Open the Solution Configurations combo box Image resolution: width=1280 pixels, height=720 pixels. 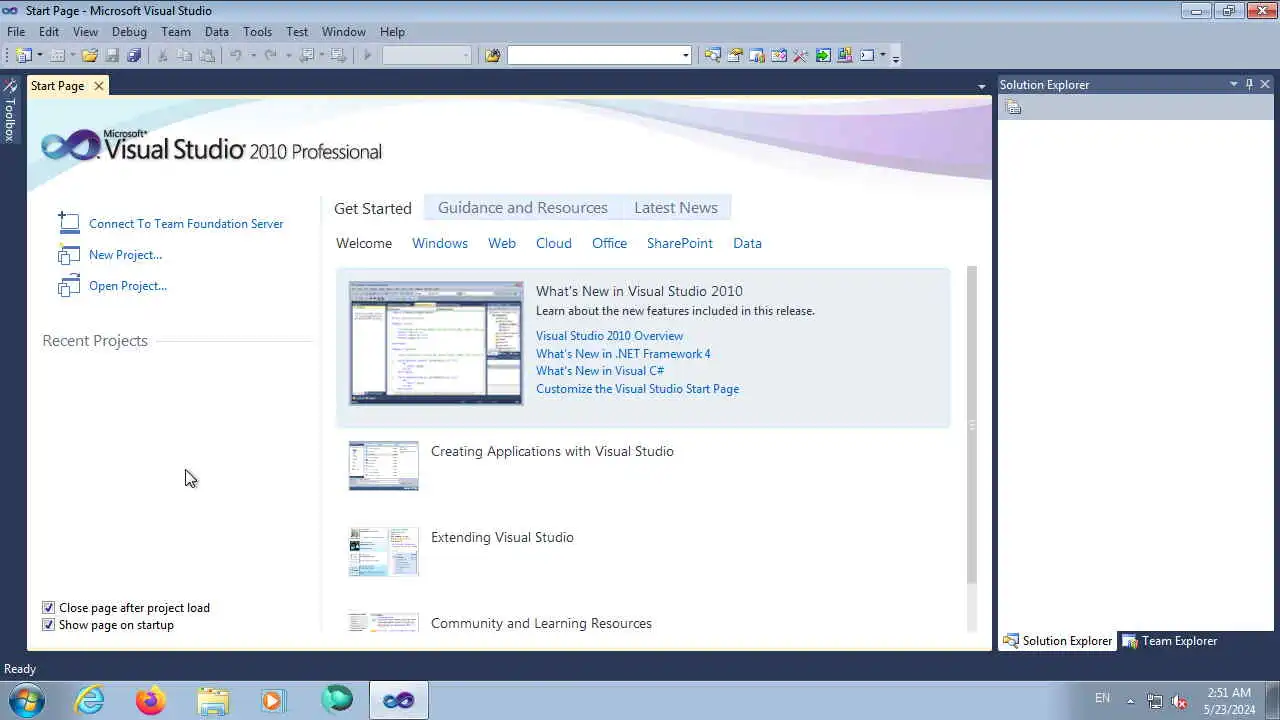point(427,56)
